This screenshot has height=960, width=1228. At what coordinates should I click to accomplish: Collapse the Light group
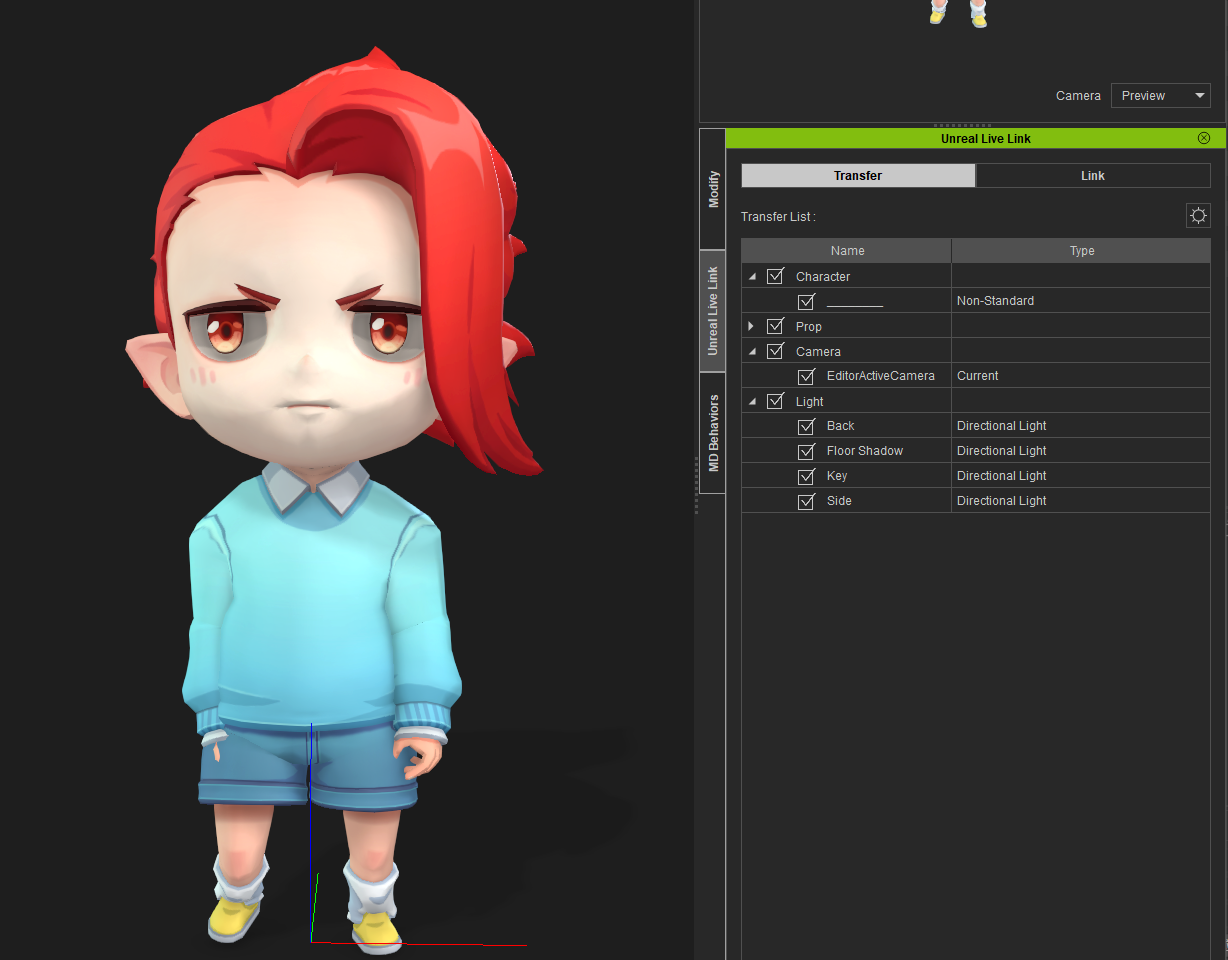[x=752, y=402]
